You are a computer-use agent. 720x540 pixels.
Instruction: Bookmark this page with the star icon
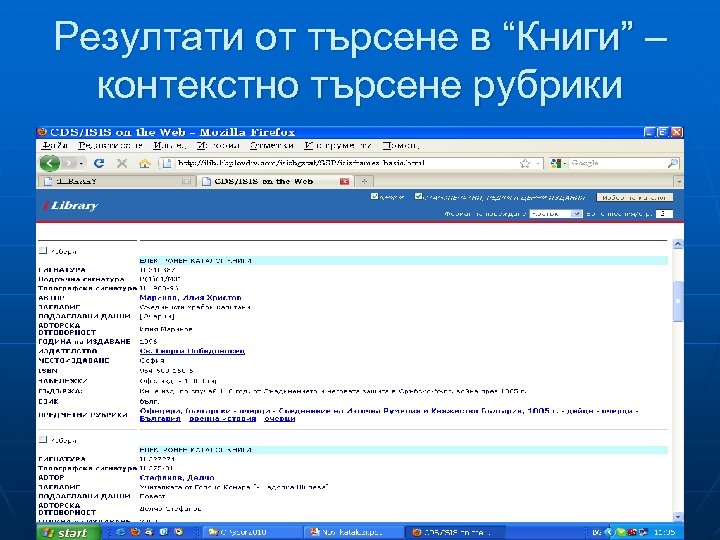(525, 163)
